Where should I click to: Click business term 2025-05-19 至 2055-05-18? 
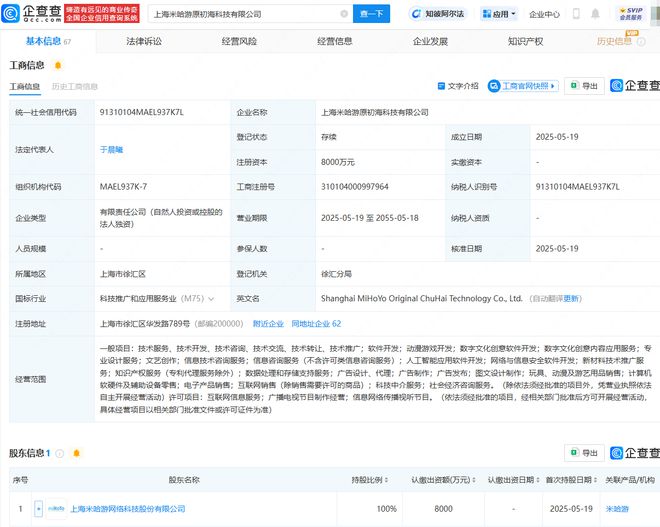click(370, 218)
